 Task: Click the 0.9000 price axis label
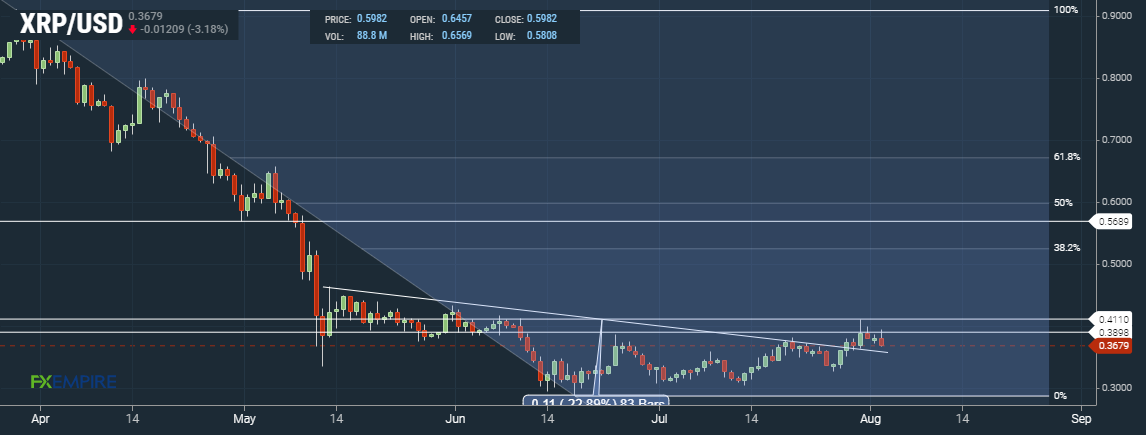click(1119, 16)
